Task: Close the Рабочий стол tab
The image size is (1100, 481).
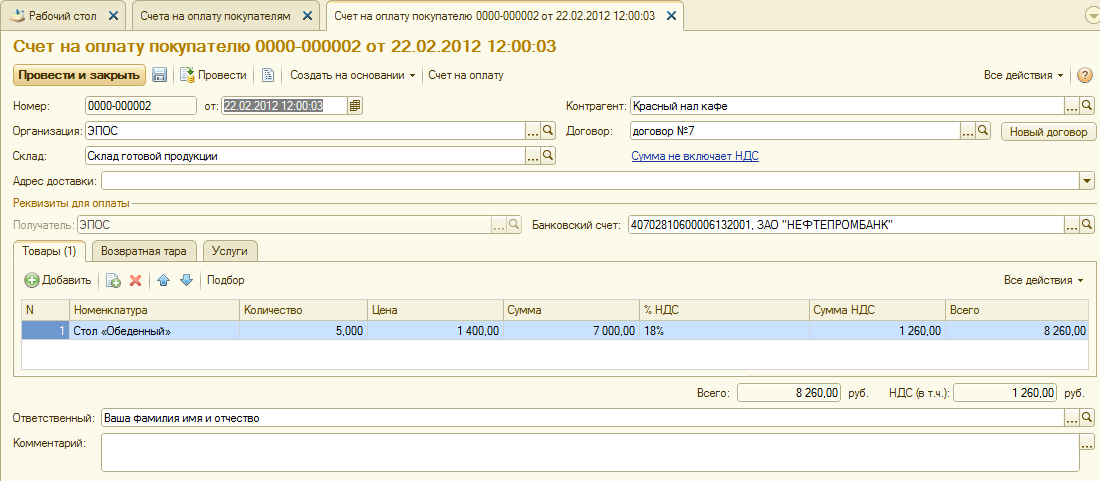Action: [x=114, y=15]
